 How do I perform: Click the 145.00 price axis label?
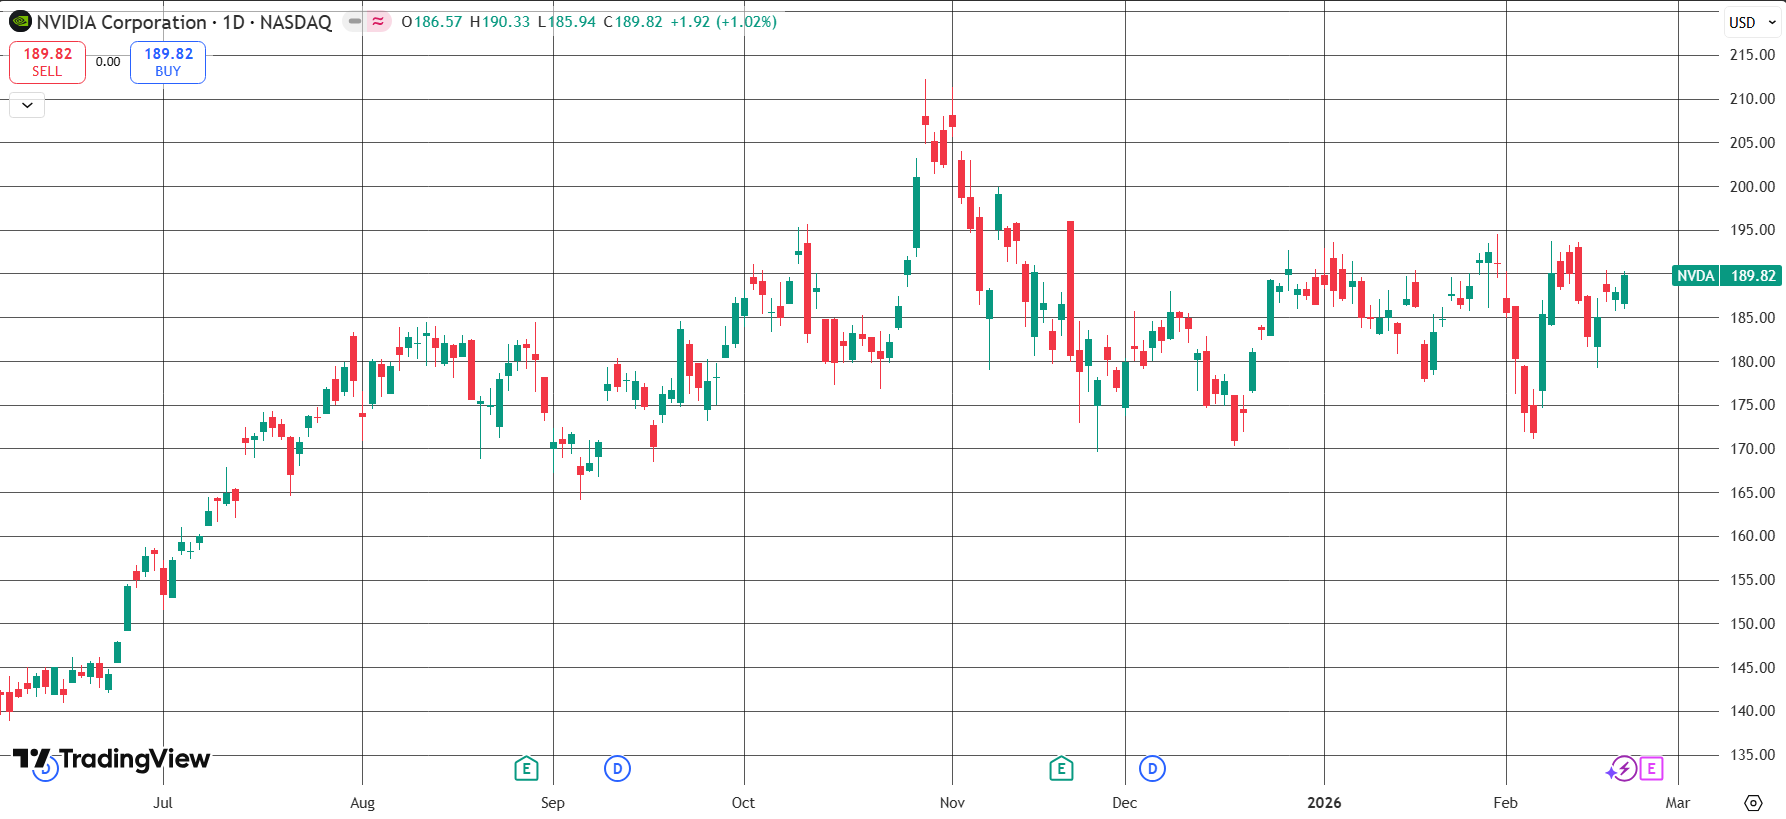pos(1752,668)
